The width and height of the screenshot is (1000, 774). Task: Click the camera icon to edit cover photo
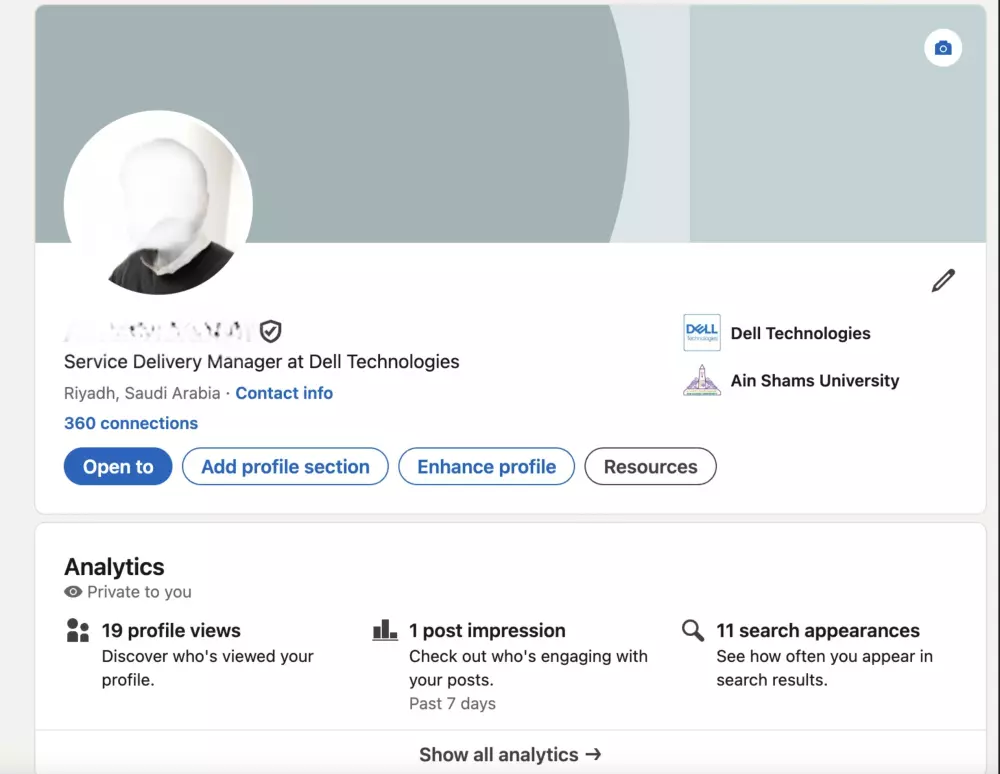[942, 47]
